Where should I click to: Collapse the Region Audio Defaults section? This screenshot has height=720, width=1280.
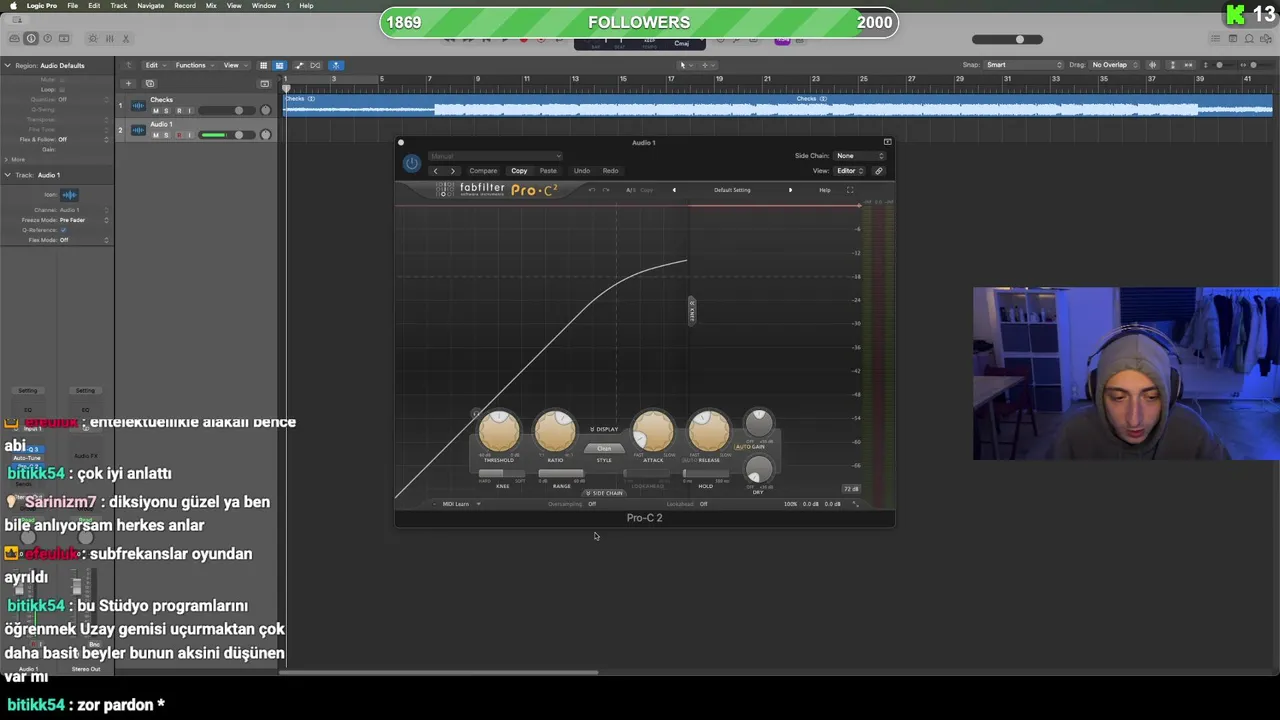click(7, 66)
